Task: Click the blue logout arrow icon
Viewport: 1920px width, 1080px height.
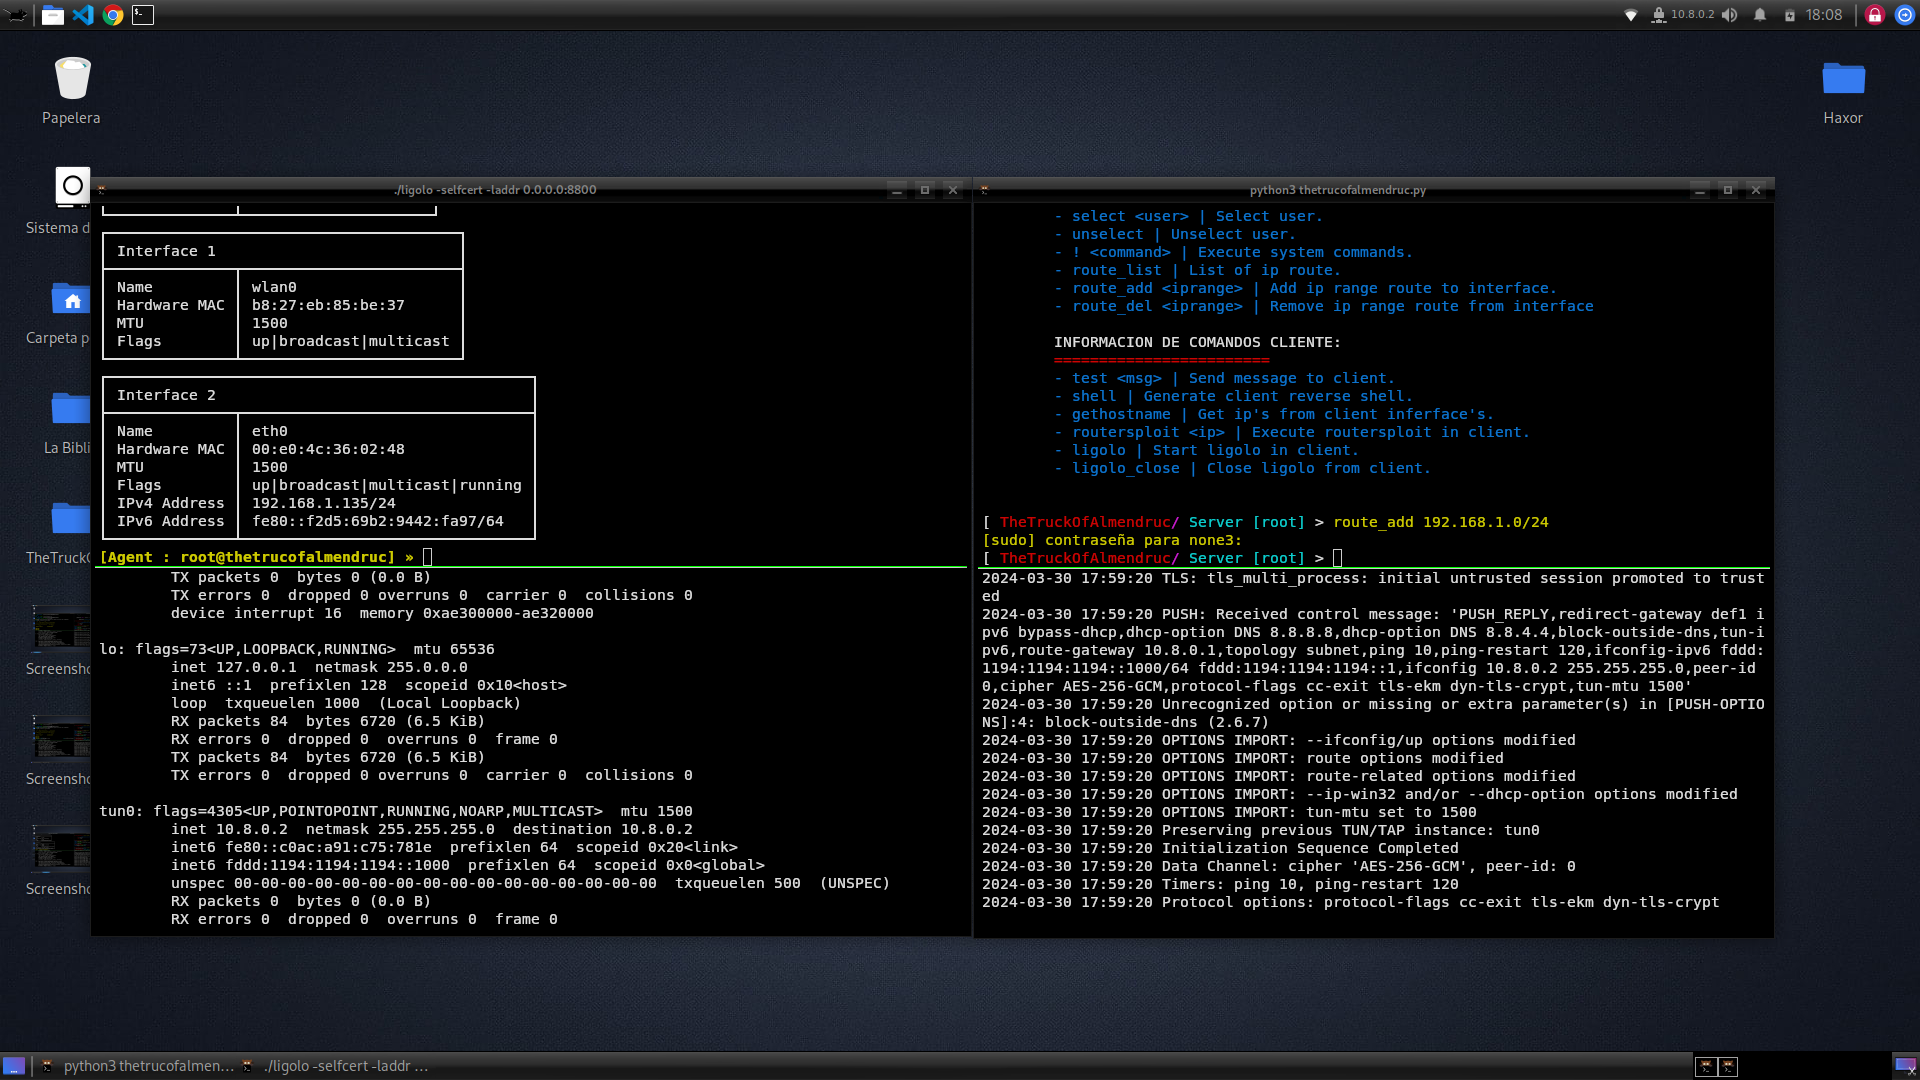Action: click(x=1905, y=15)
